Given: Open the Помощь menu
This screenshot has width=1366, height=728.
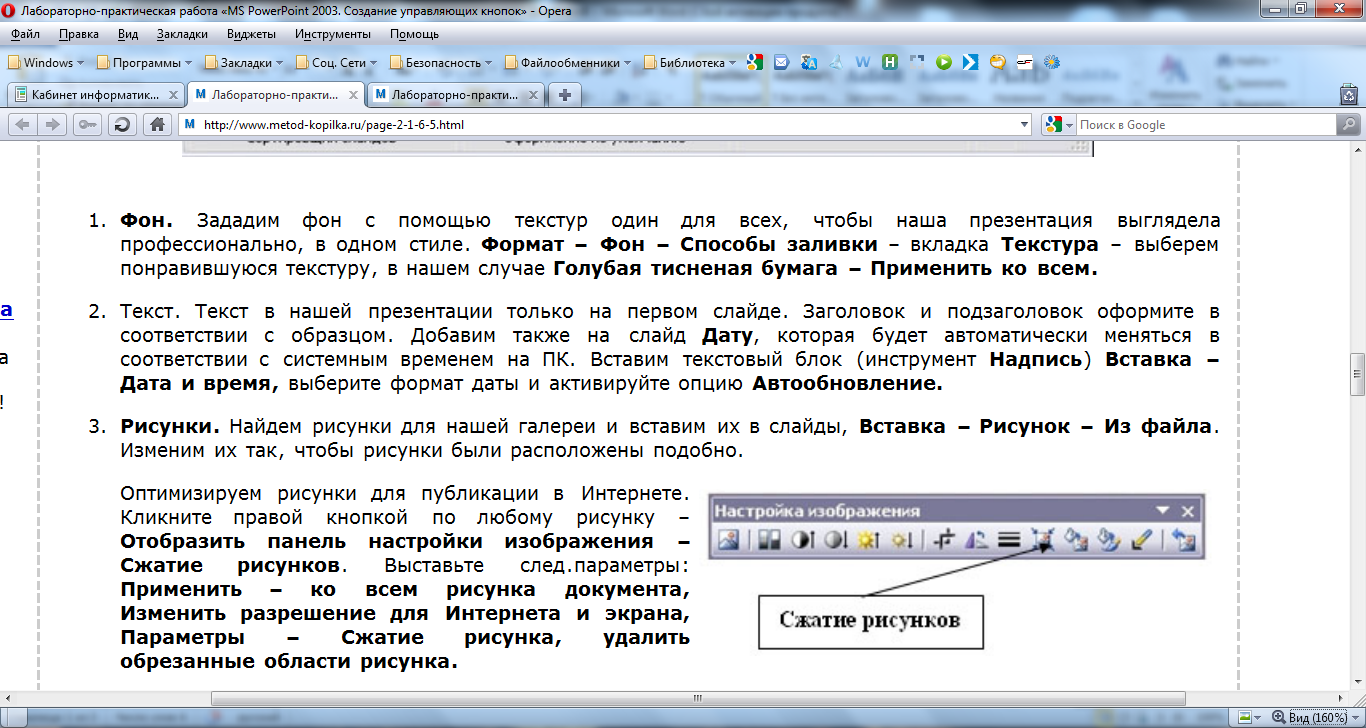Looking at the screenshot, I should tap(414, 34).
